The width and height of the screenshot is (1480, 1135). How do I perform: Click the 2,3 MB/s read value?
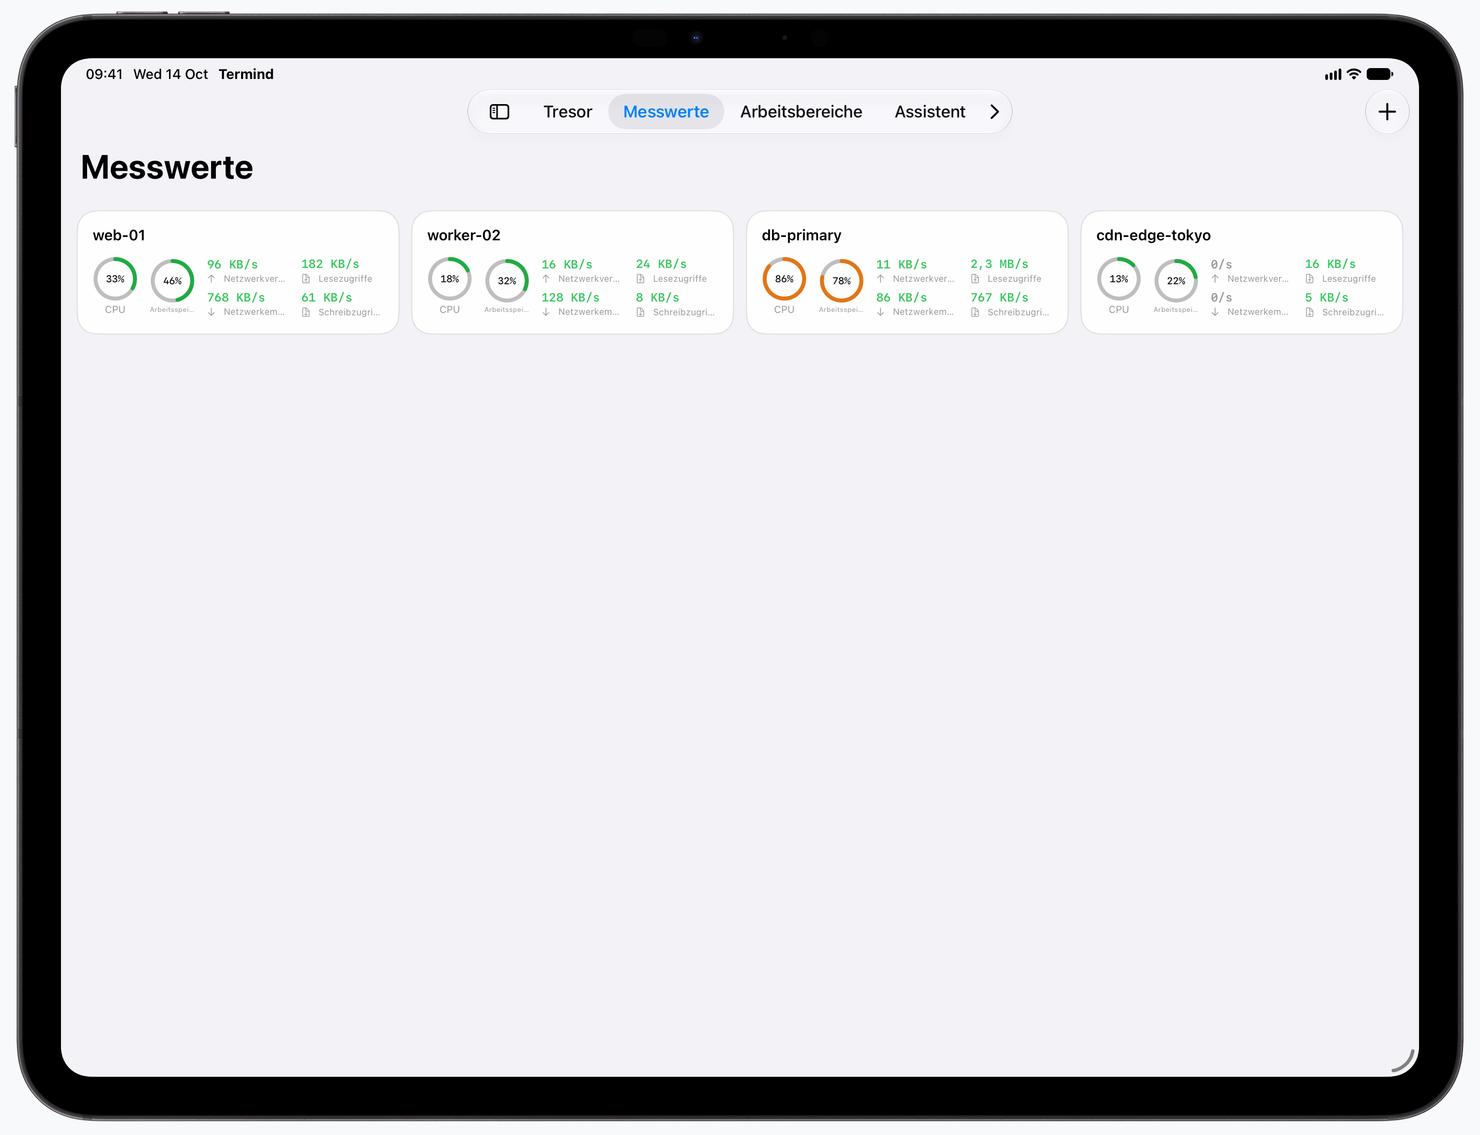999,264
